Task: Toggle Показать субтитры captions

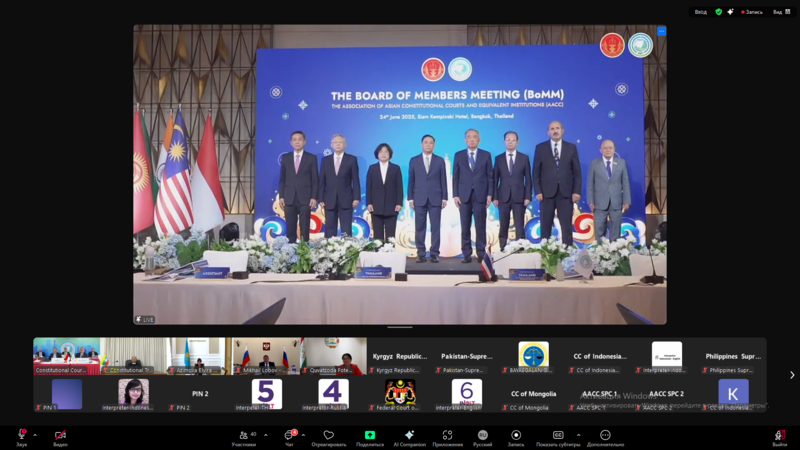Action: click(x=558, y=436)
